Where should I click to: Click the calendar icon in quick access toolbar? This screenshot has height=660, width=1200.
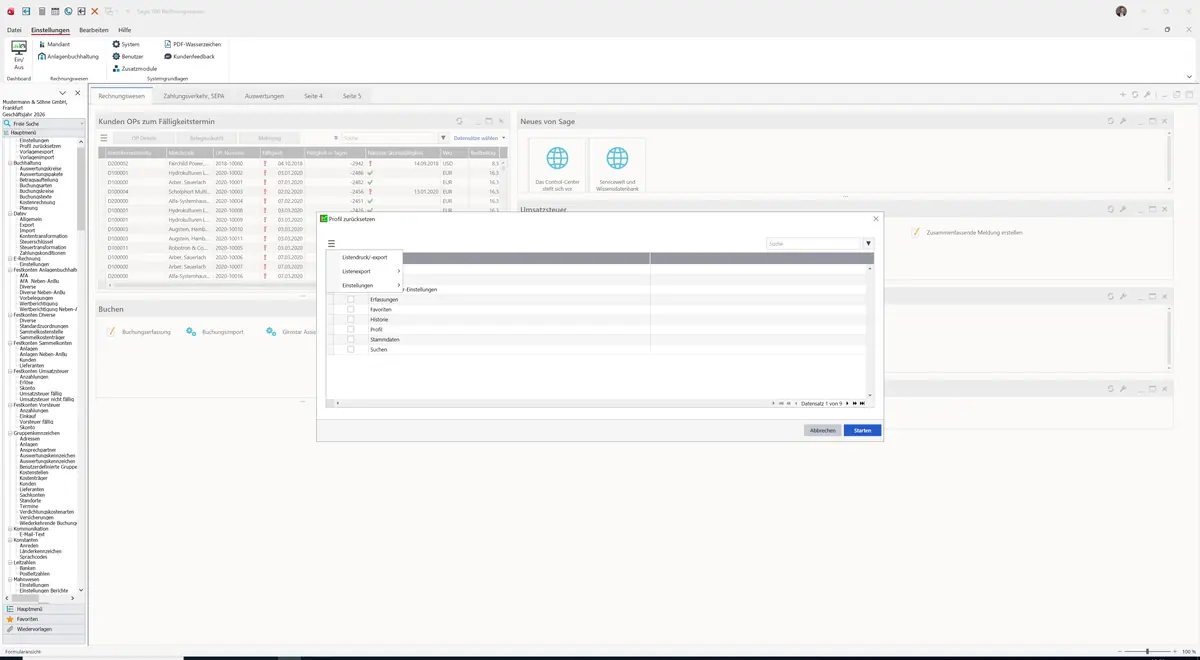pos(54,10)
